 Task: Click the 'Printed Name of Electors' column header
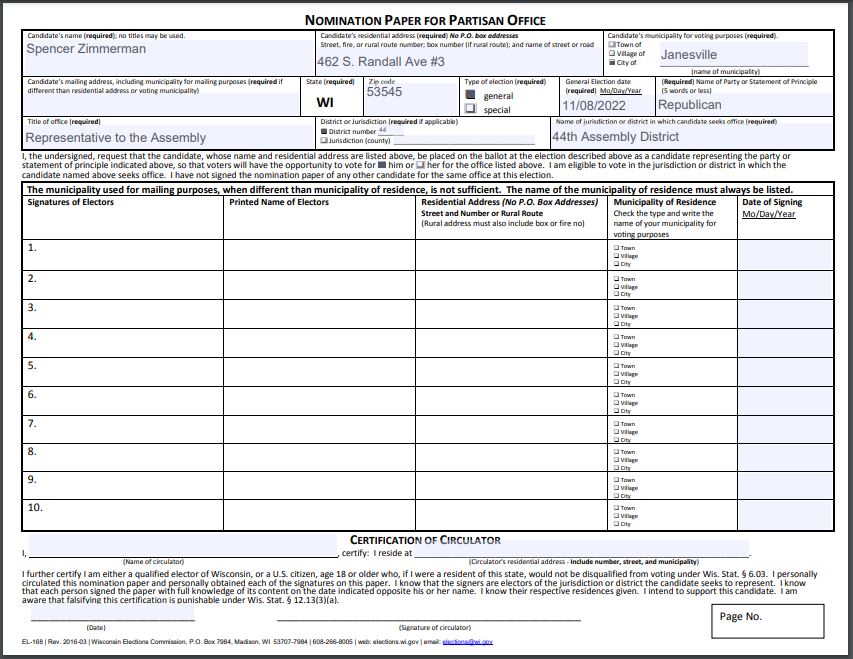(x=279, y=202)
